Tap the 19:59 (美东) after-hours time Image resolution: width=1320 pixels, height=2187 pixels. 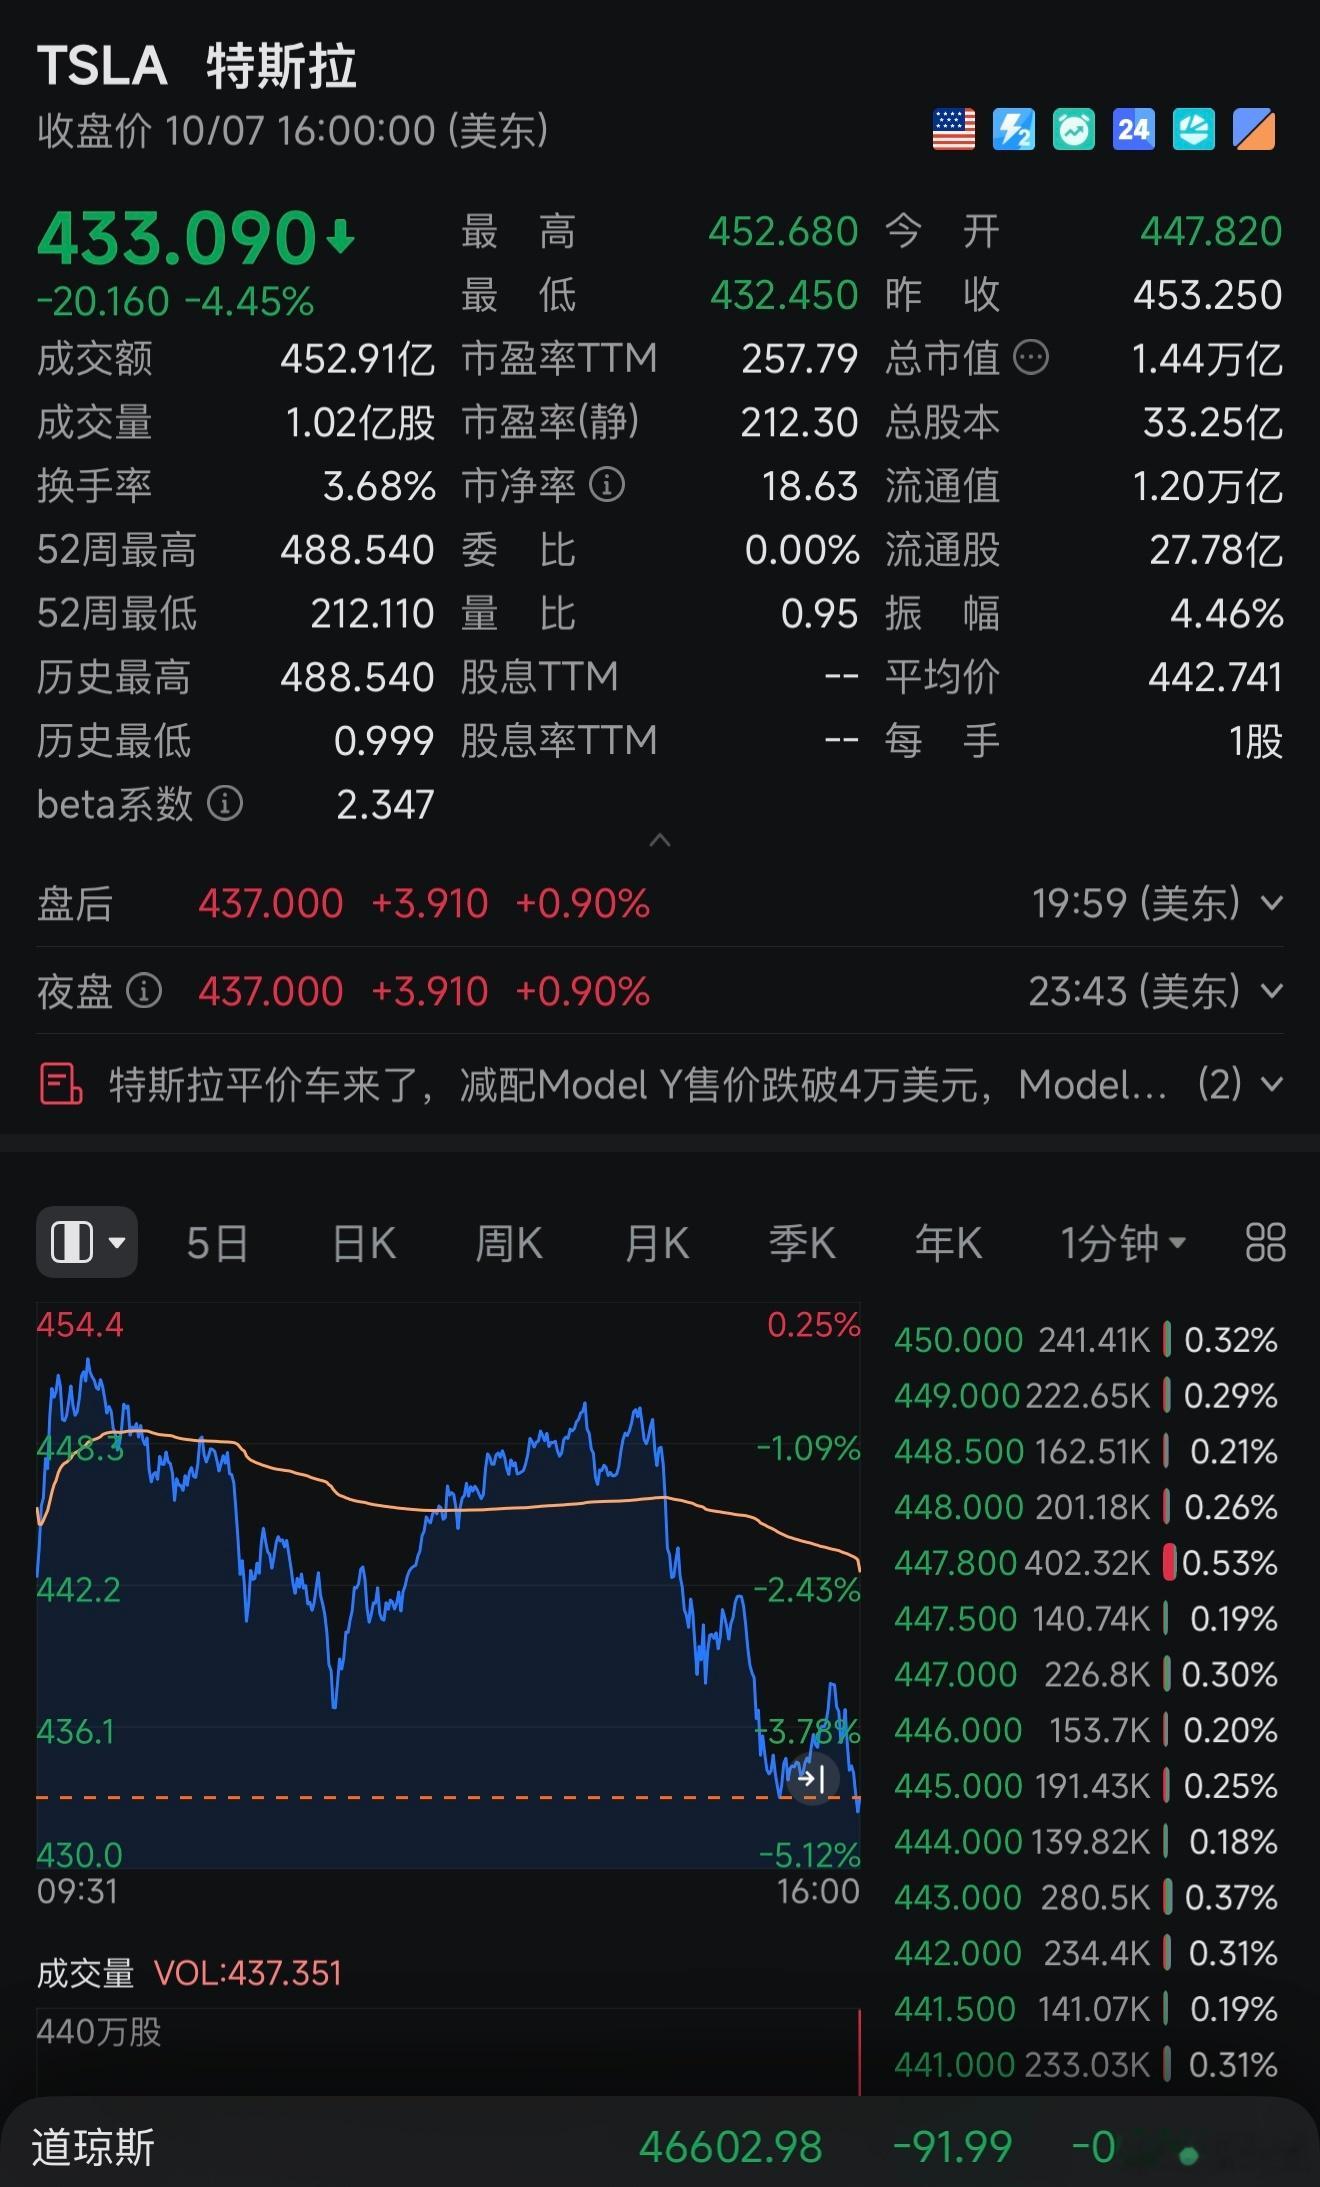tap(1136, 904)
